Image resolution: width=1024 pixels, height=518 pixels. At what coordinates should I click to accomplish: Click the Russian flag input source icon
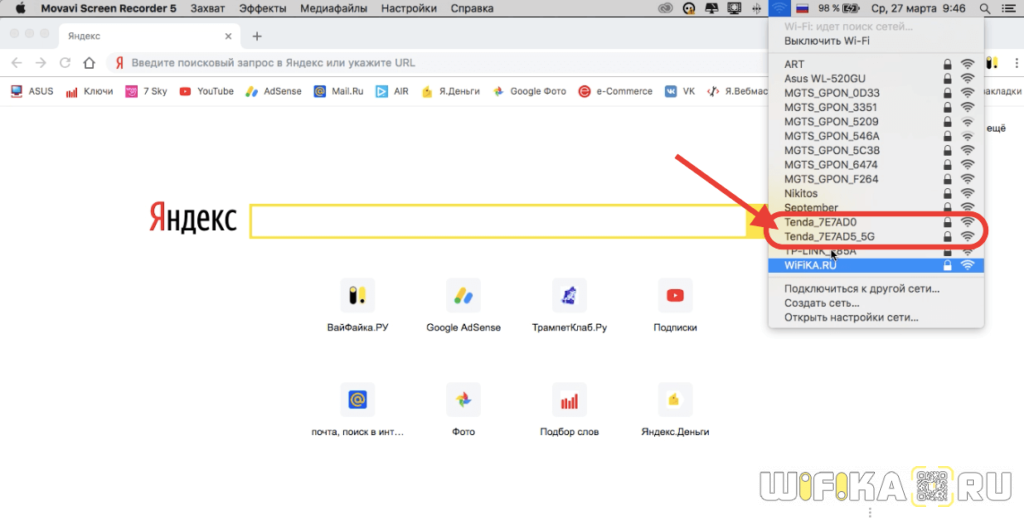pos(803,8)
